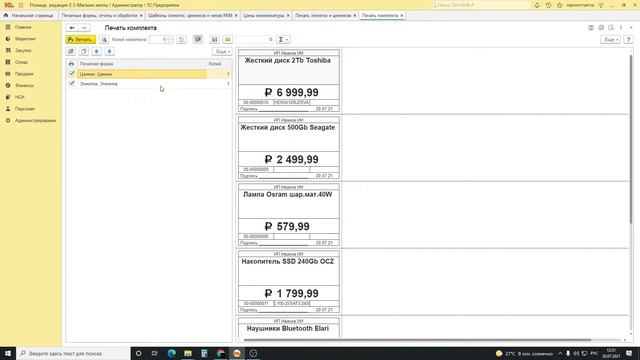The image size is (640, 360).
Task: Click the help question mark button
Action: click(x=629, y=40)
